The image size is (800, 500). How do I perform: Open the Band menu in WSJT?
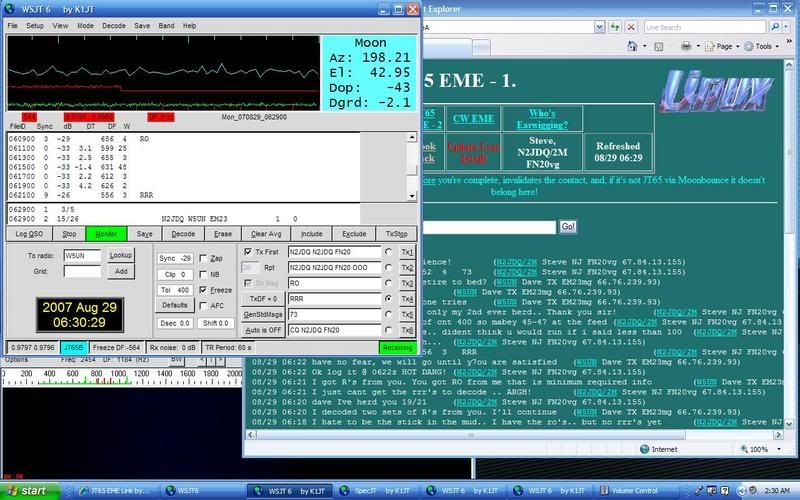166,26
